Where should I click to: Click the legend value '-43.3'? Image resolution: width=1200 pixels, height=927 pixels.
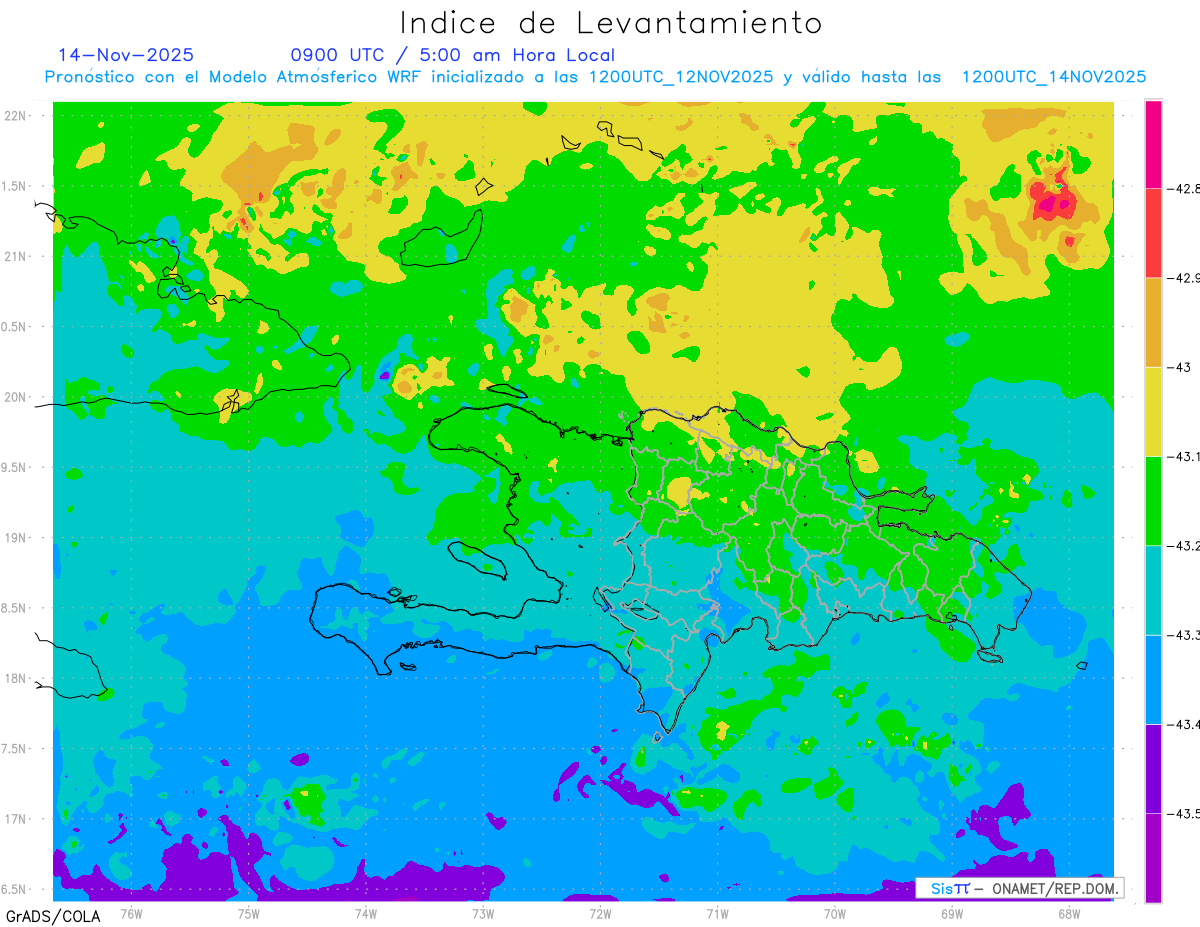(x=1184, y=635)
